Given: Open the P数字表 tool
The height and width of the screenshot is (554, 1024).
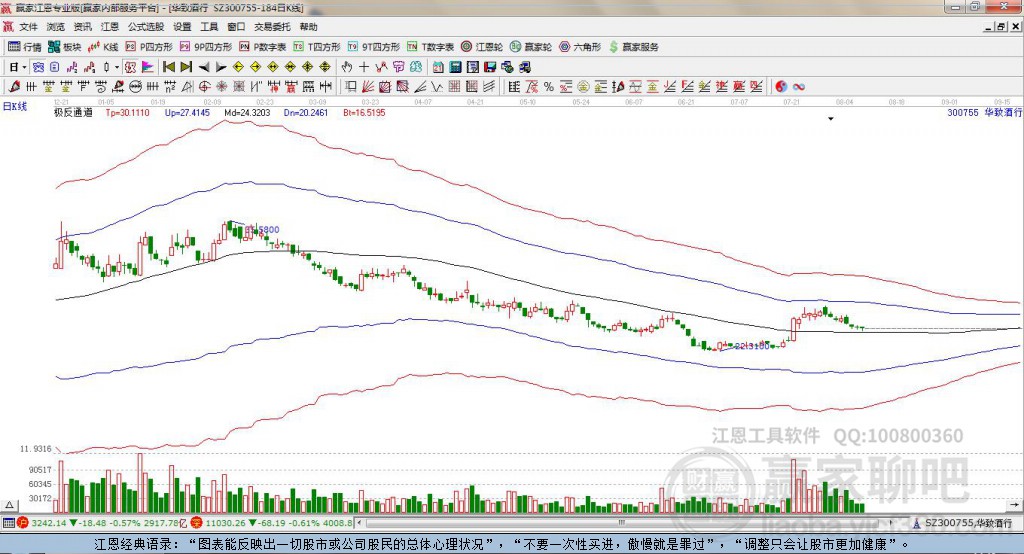Looking at the screenshot, I should (262, 47).
